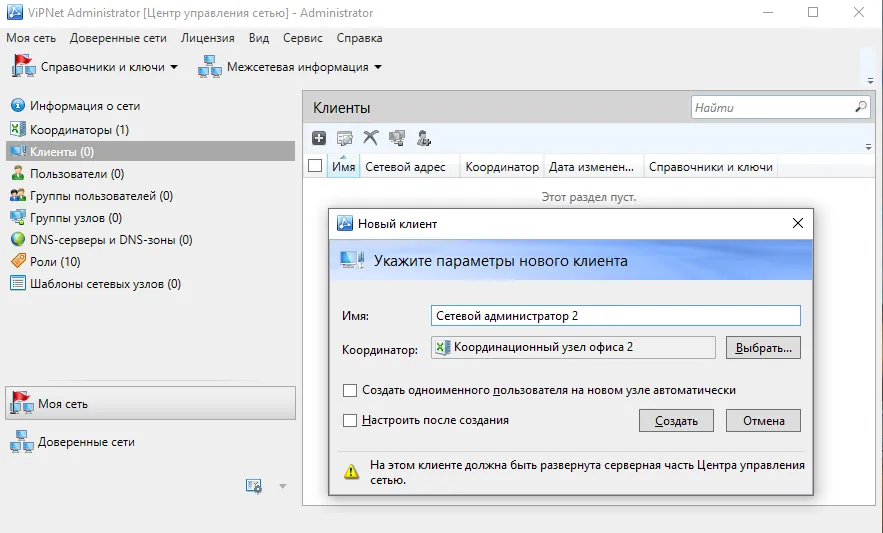Click the Новый клиент dialog title icon
Screen dimensions: 883x533
pos(345,223)
